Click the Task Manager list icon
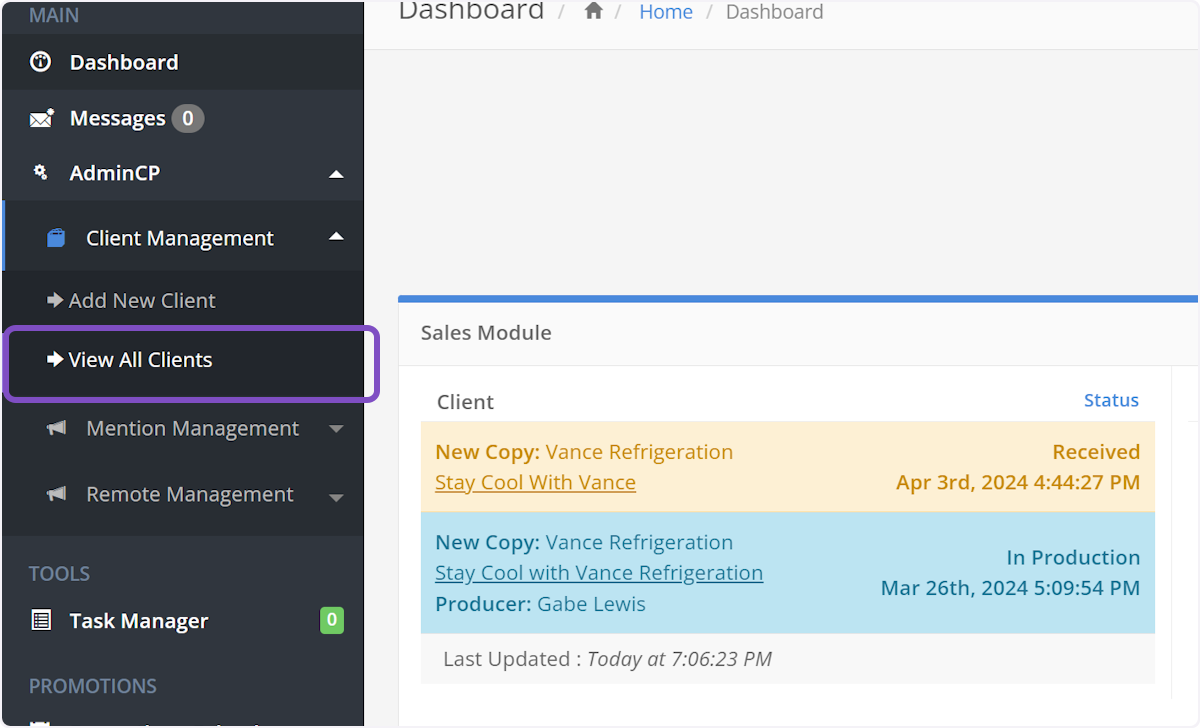 pyautogui.click(x=41, y=621)
